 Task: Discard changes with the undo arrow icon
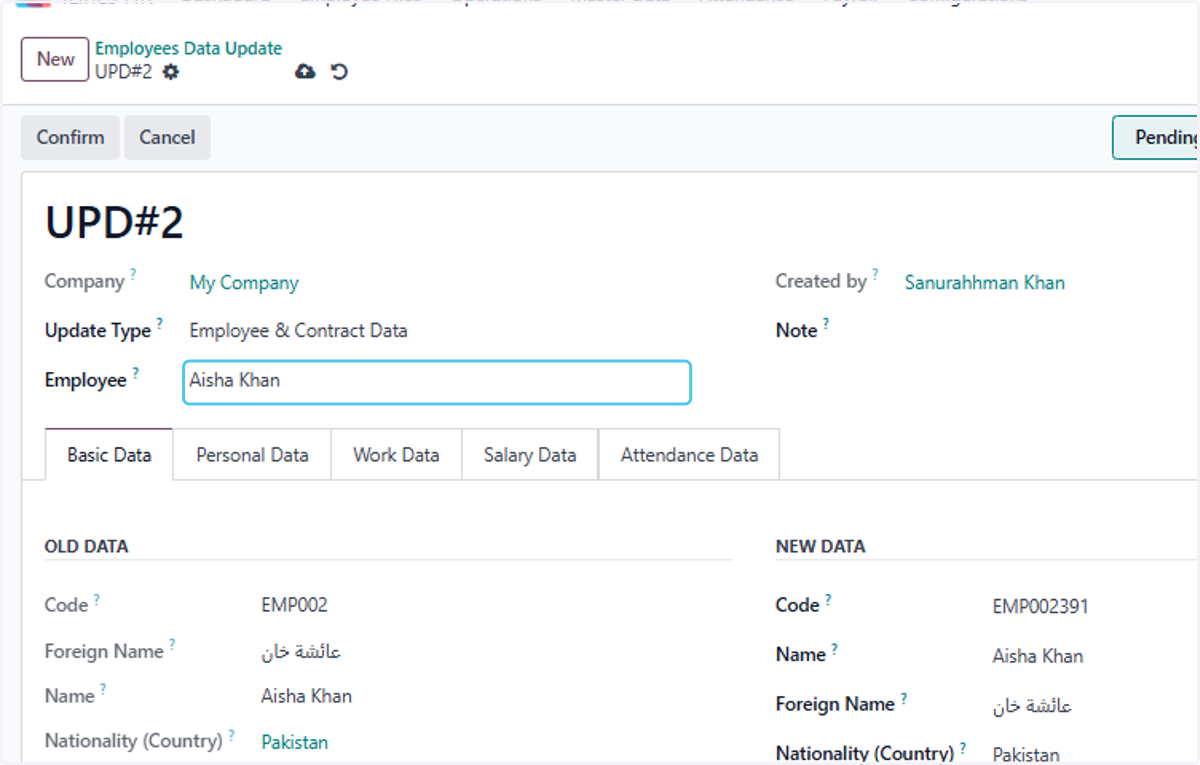339,72
